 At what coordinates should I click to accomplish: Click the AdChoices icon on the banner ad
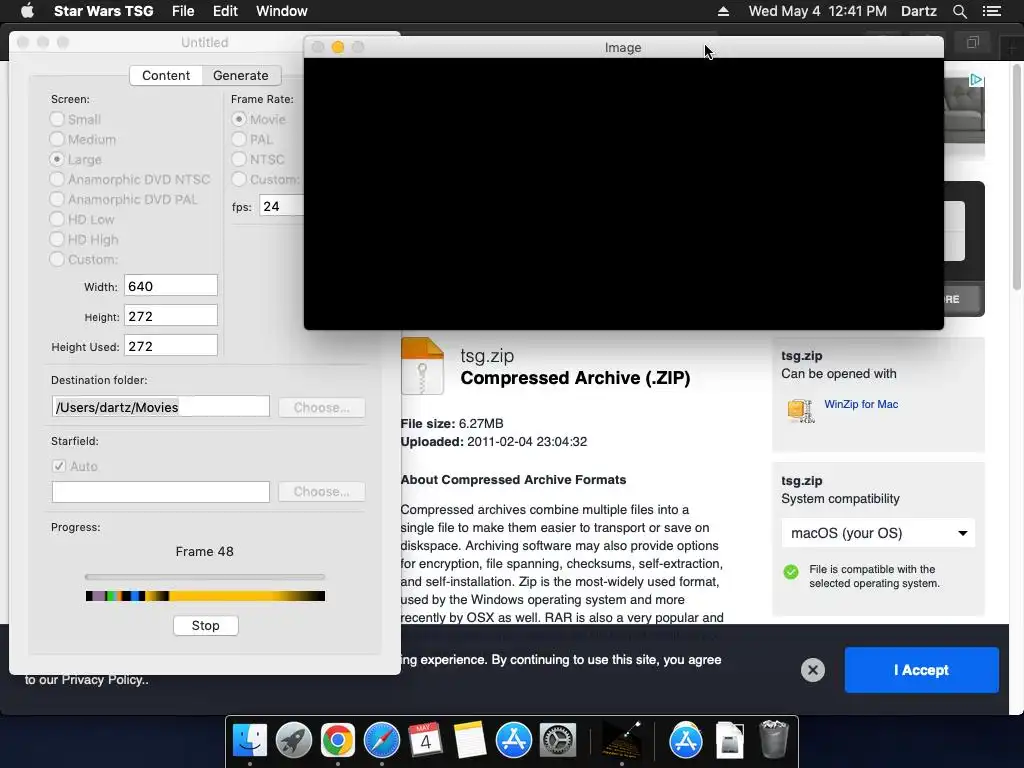(976, 80)
